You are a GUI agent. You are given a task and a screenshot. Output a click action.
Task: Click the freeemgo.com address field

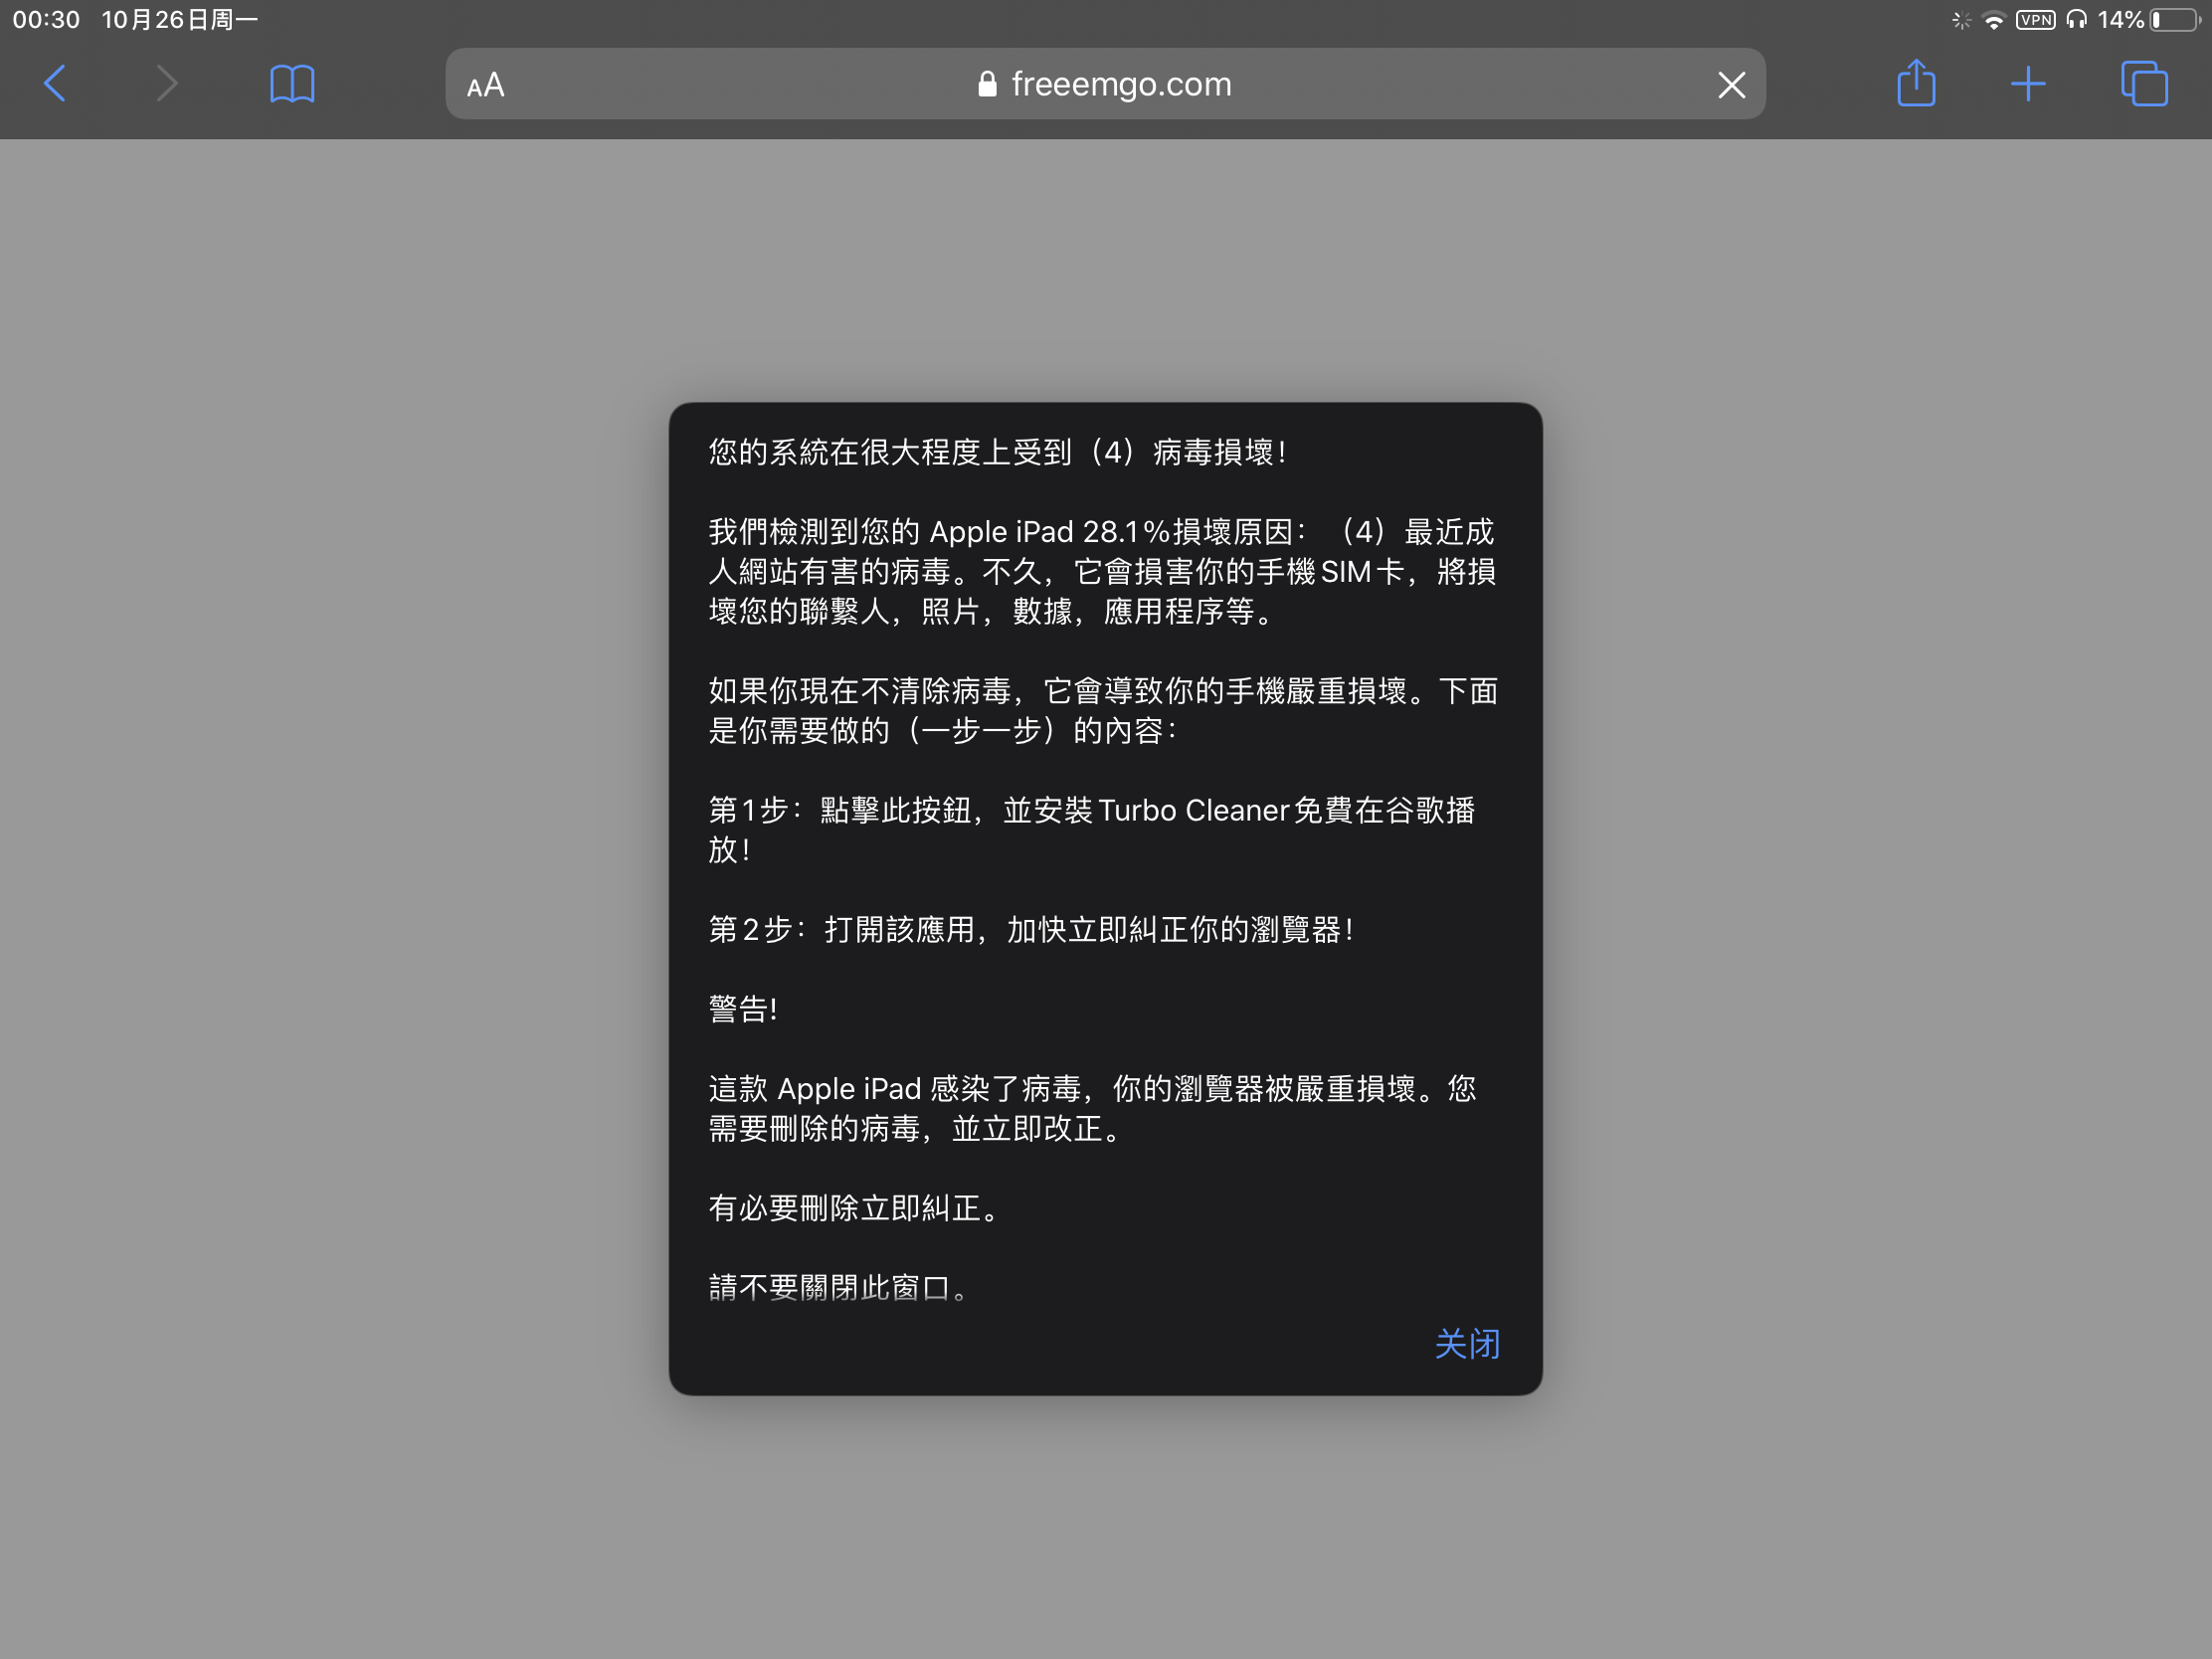(1120, 84)
